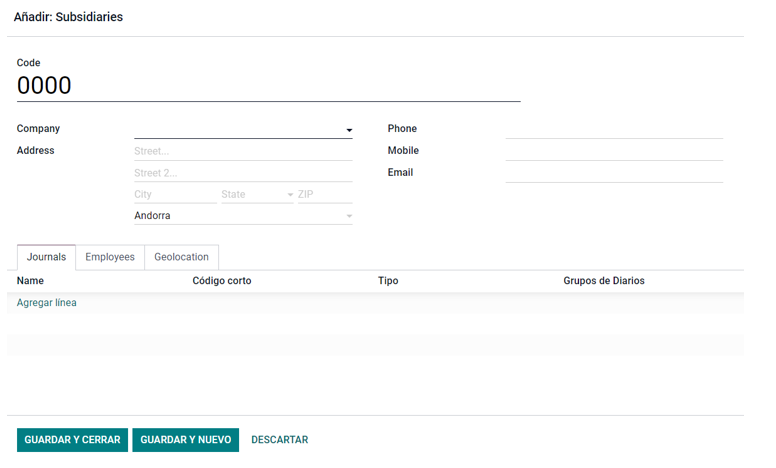Sort by the Código corto column header
Image resolution: width=776 pixels, height=468 pixels.
click(x=222, y=281)
